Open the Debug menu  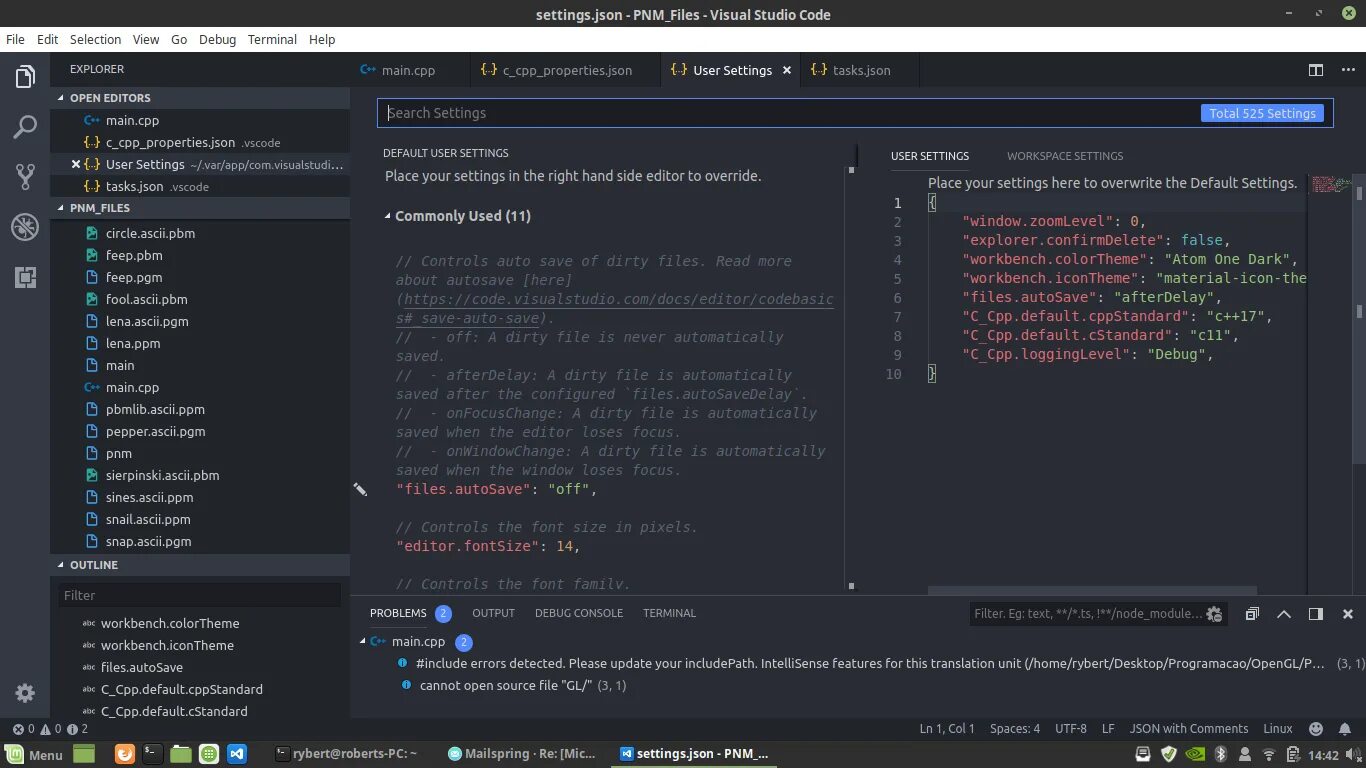click(x=217, y=39)
